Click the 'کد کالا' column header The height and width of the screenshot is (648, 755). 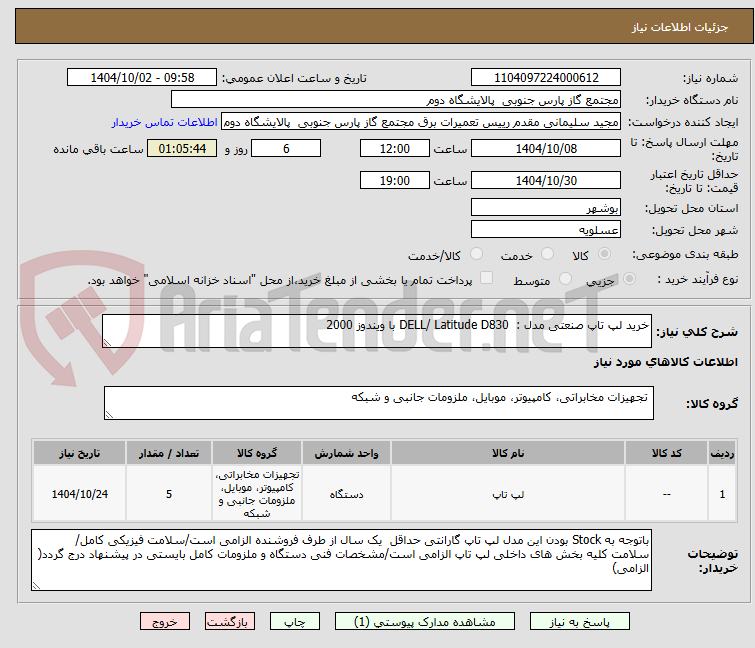(666, 453)
